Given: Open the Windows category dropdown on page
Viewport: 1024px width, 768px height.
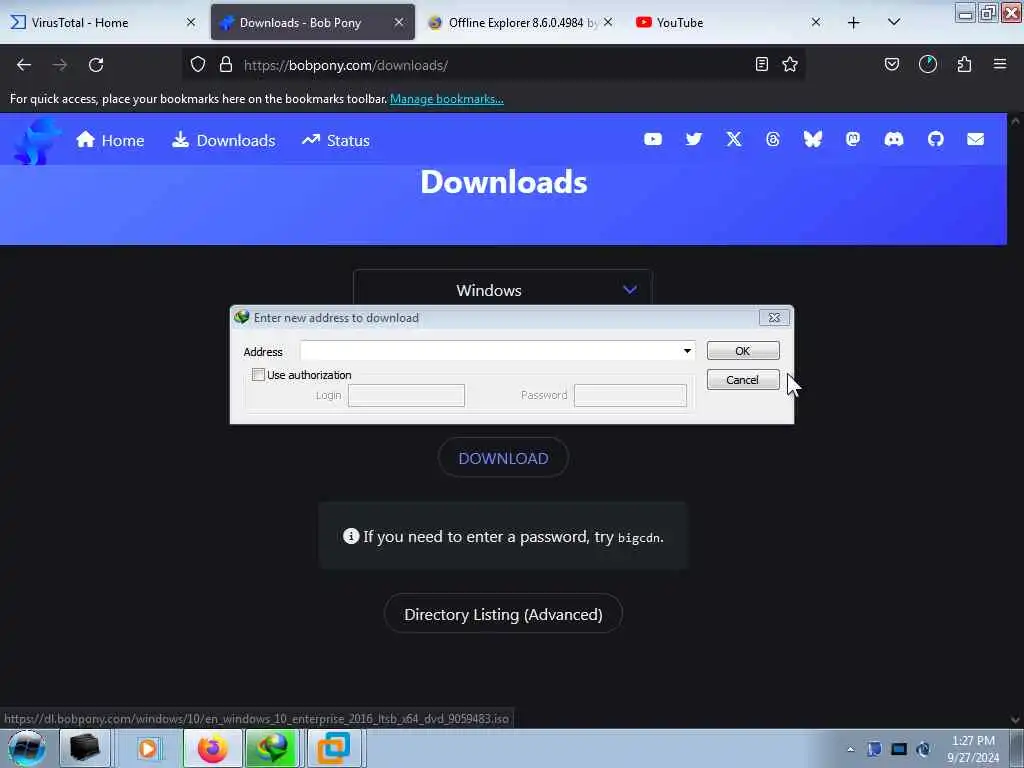Looking at the screenshot, I should [x=503, y=290].
